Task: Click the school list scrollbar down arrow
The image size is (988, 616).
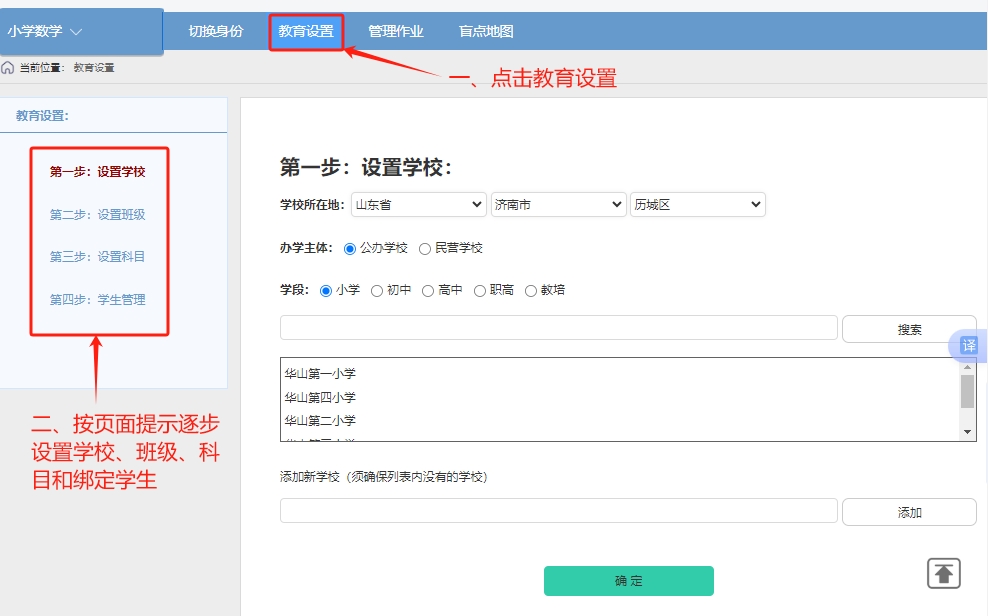Action: pyautogui.click(x=967, y=431)
